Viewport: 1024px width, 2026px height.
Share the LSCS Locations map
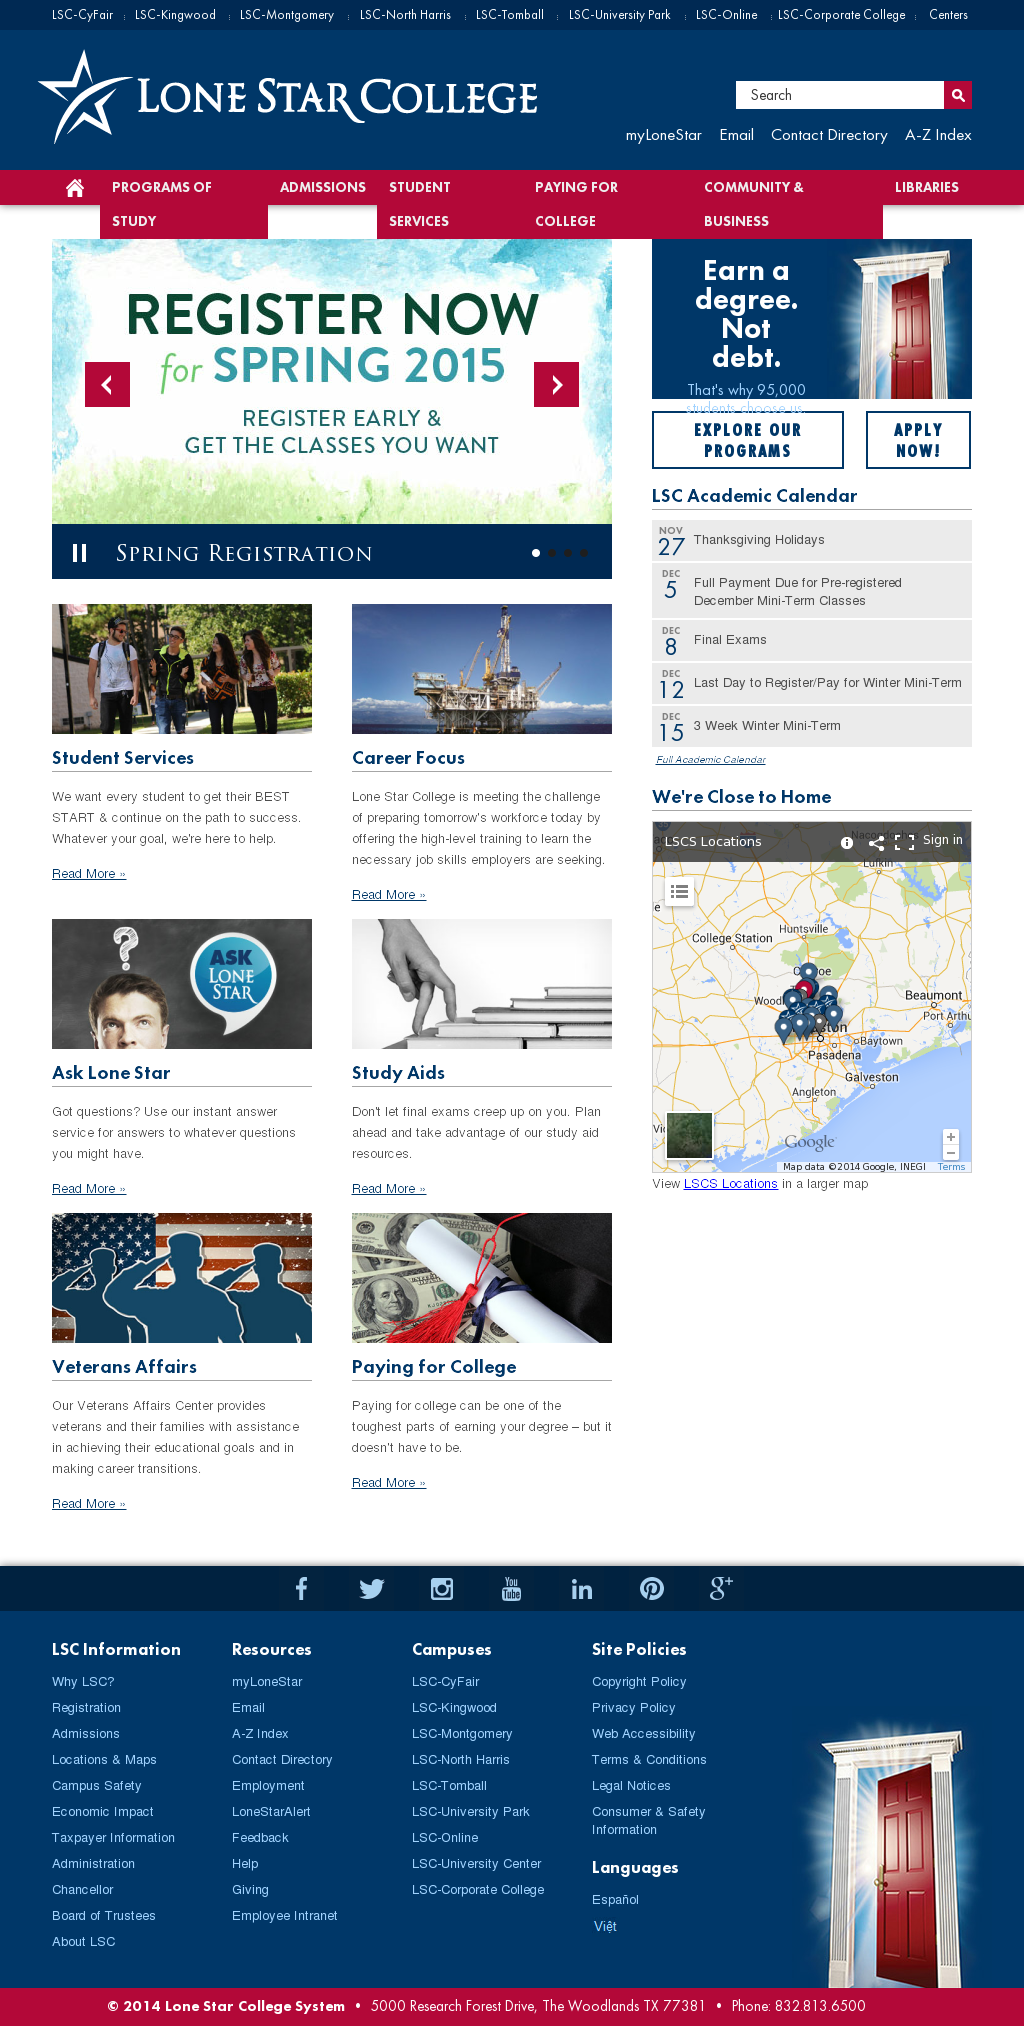tap(876, 842)
